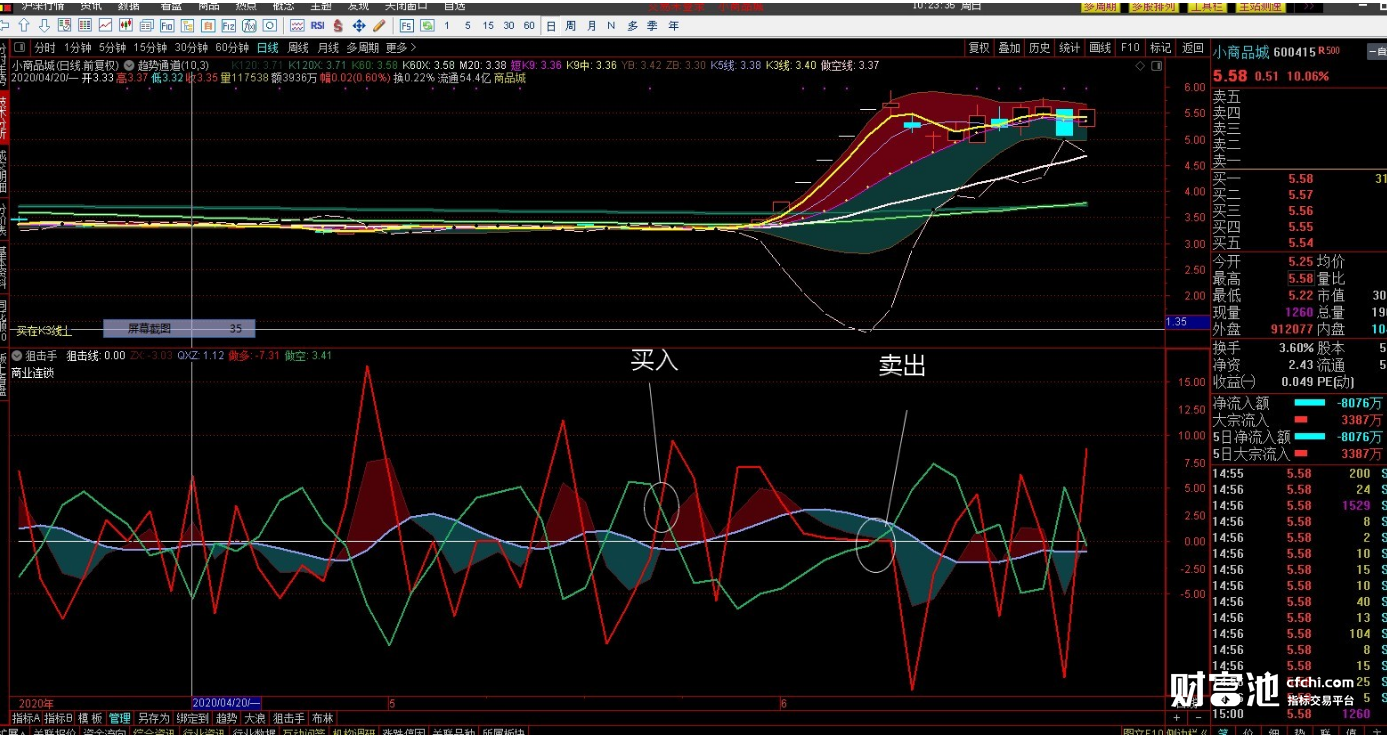
Task: Select 指标A tab at bottom
Action: 26,718
